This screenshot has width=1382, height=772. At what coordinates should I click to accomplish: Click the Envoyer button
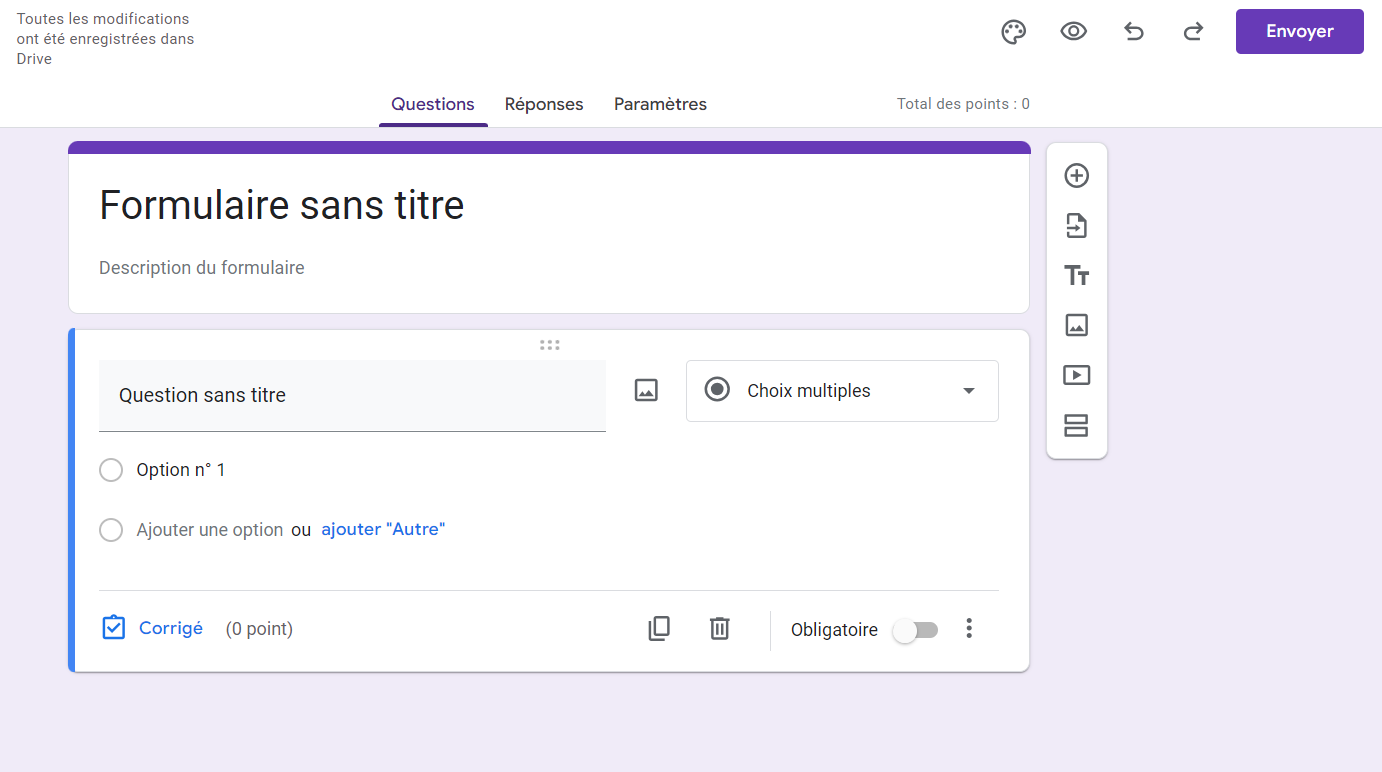(x=1300, y=32)
